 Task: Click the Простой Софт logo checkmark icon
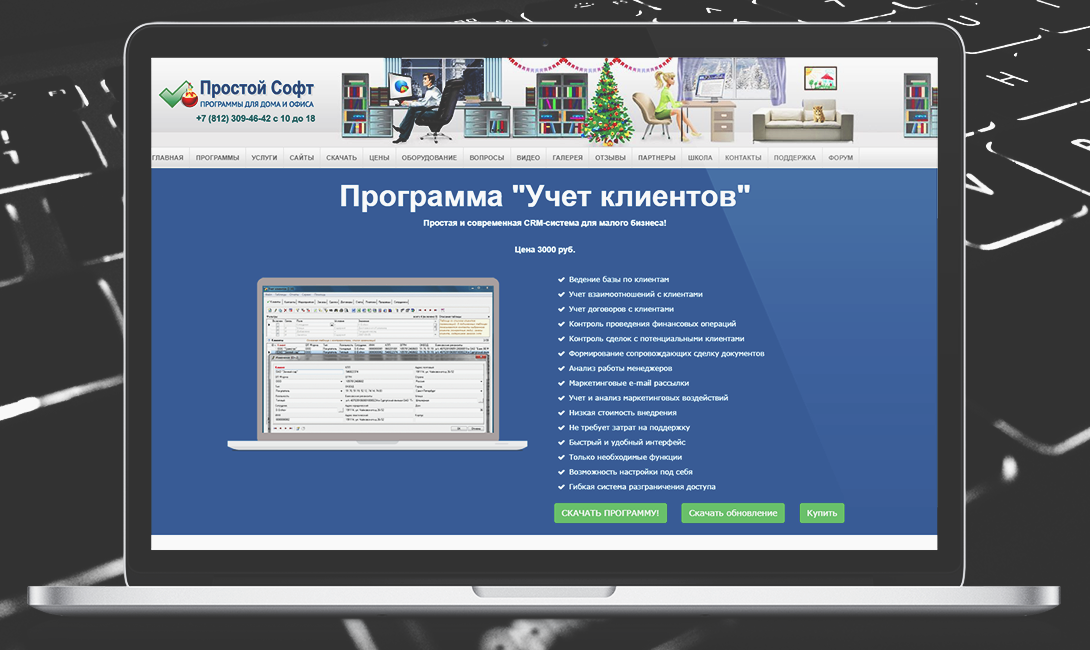[178, 95]
